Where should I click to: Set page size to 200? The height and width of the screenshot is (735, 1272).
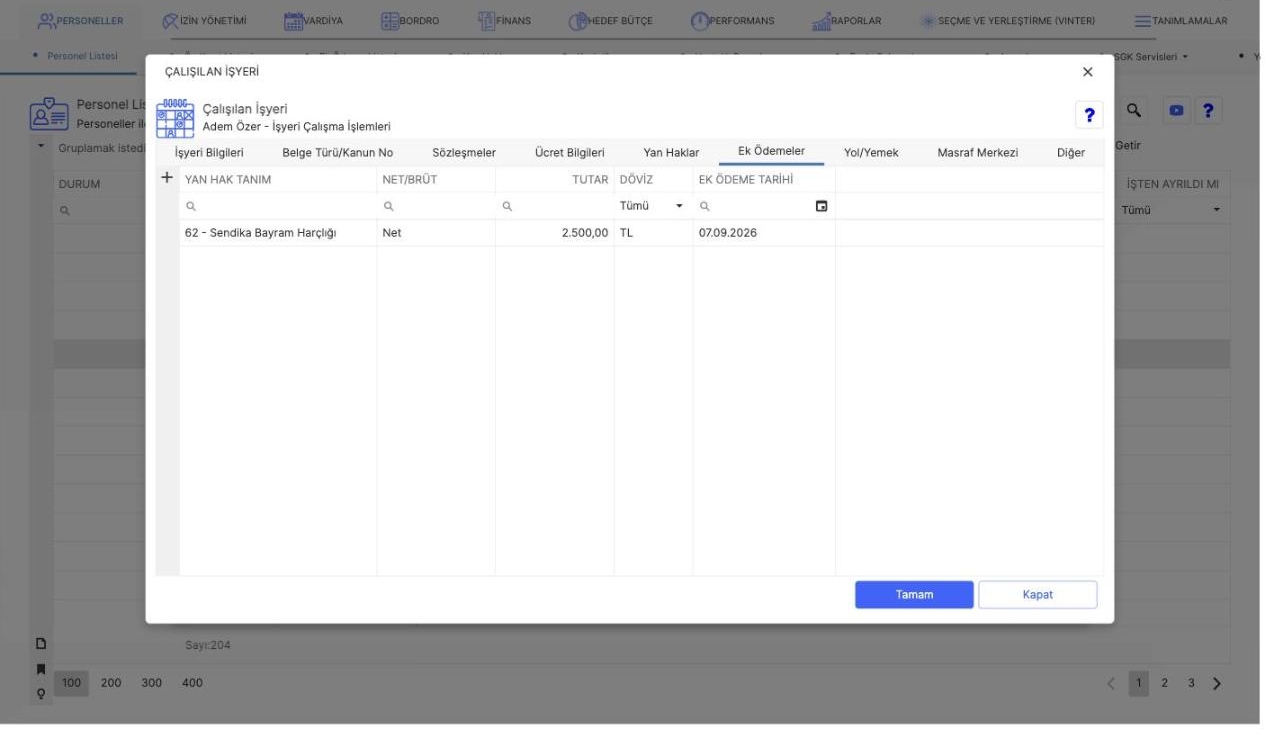111,684
